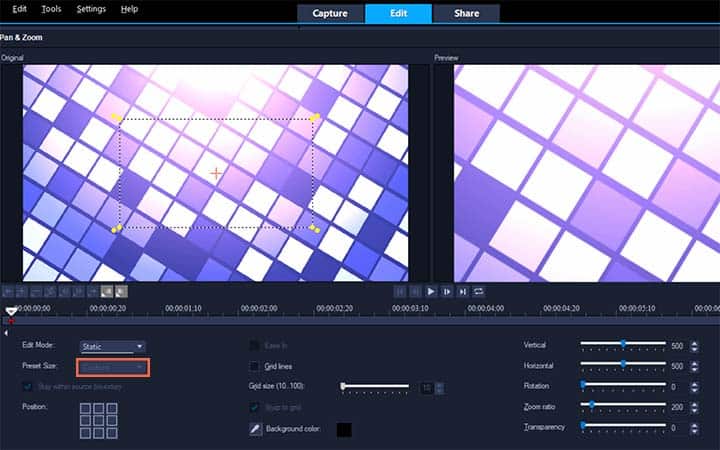Open the Edit menu
The width and height of the screenshot is (720, 450).
[x=19, y=9]
